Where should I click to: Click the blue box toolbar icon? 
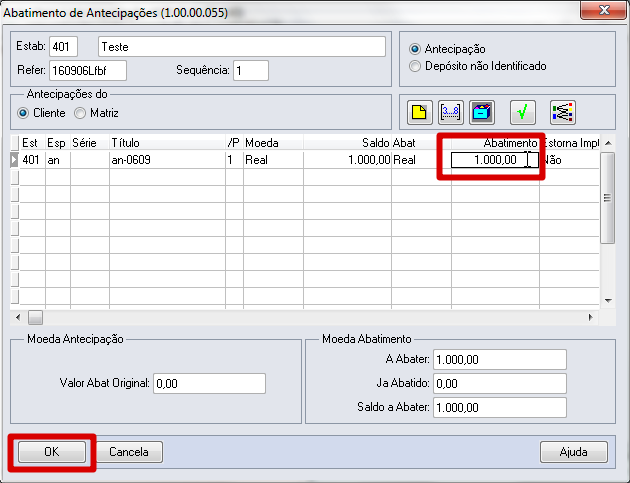tap(482, 112)
